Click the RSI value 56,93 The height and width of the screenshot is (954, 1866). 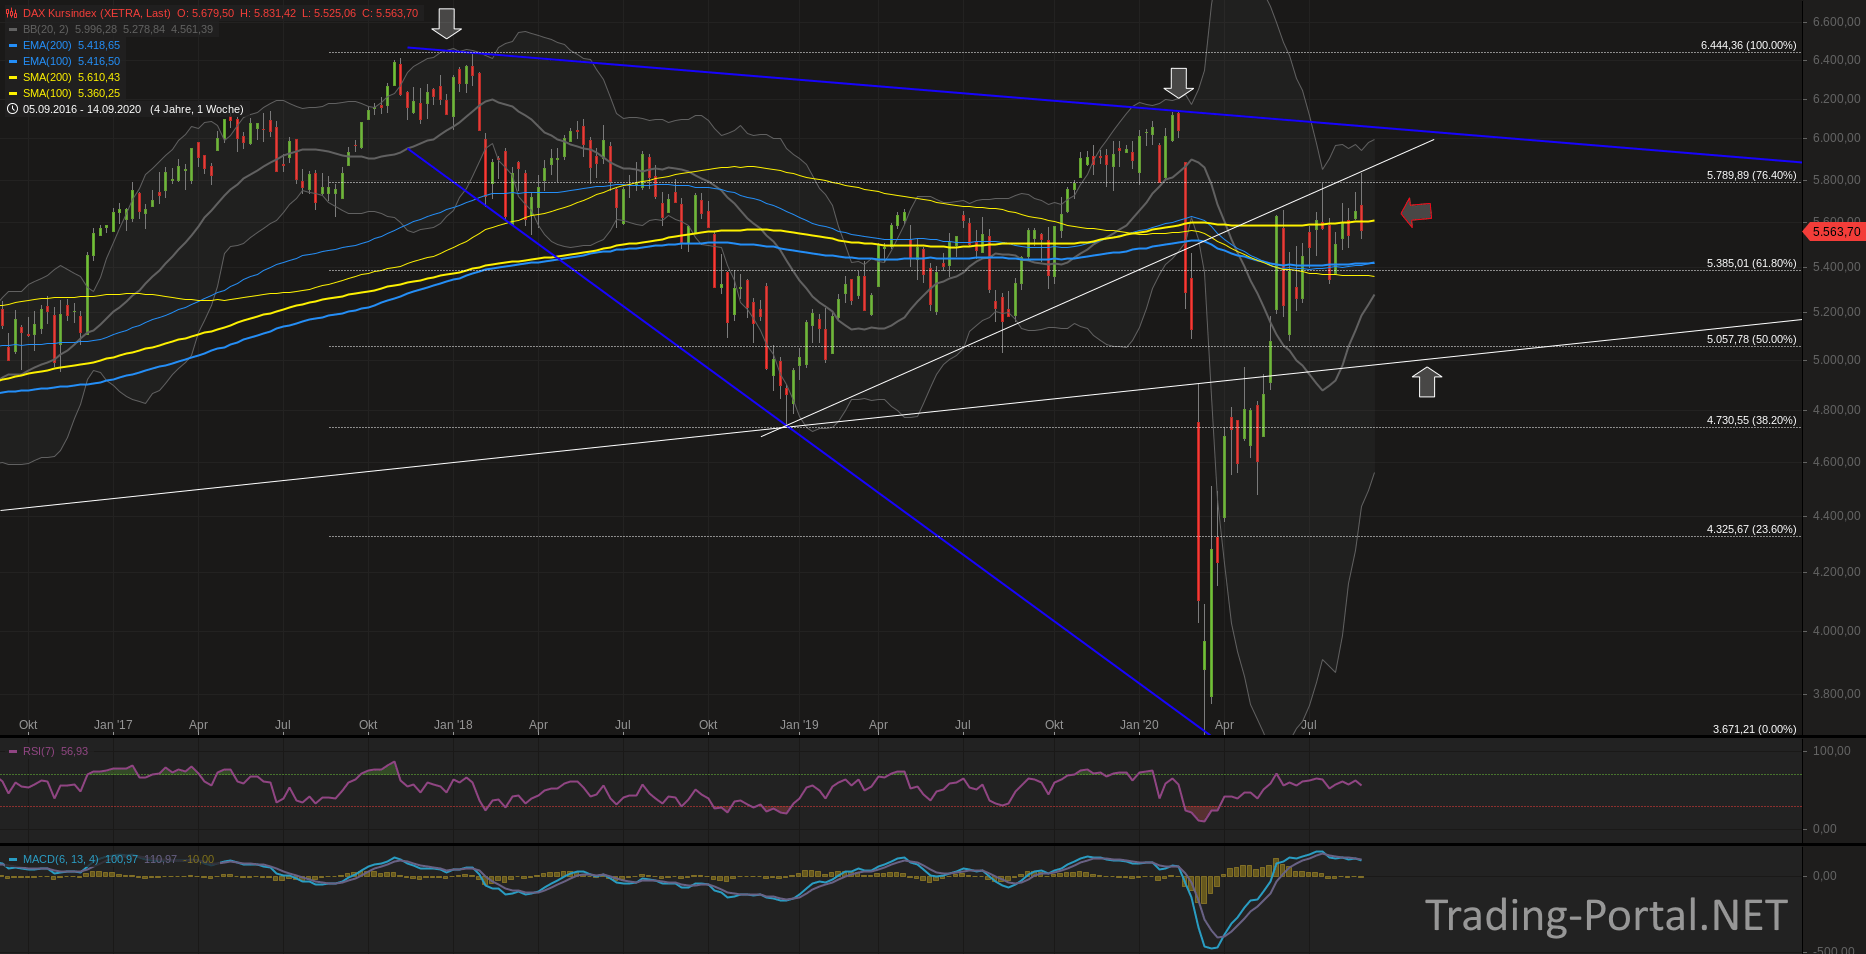[74, 751]
